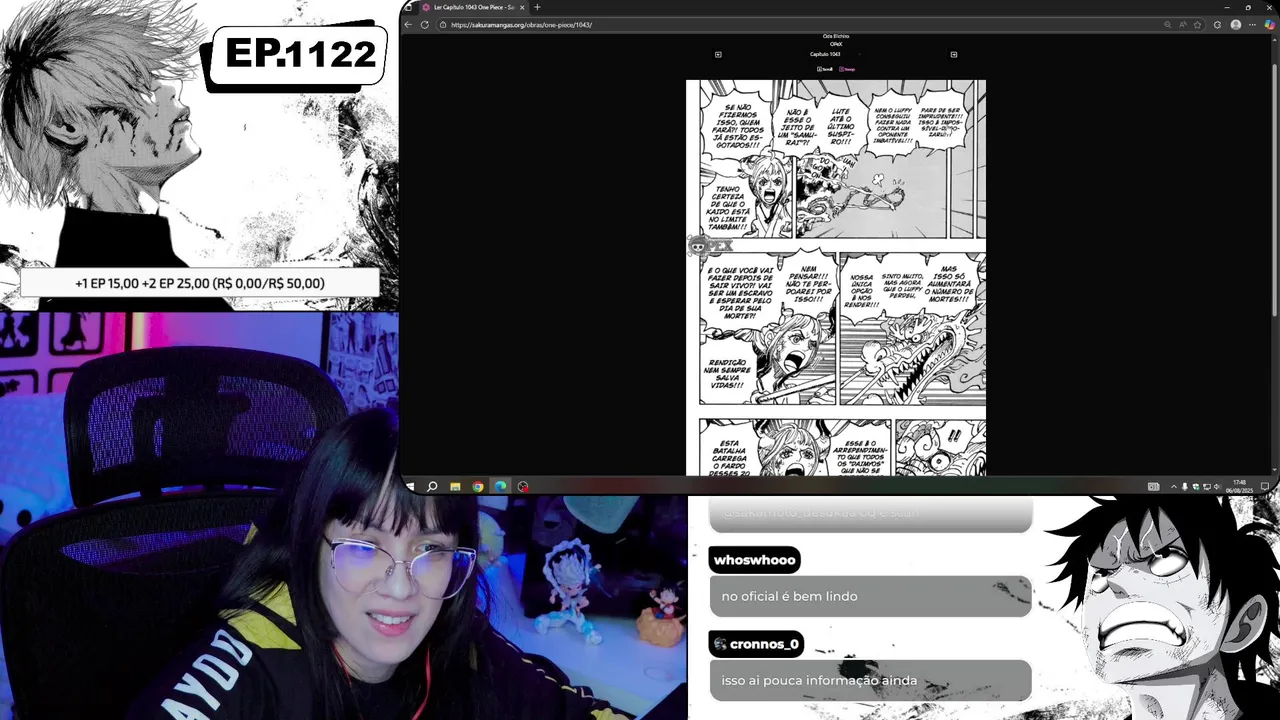Image resolution: width=1280 pixels, height=720 pixels.
Task: Open taskbar clock showing 17:48
Action: pos(1239,486)
